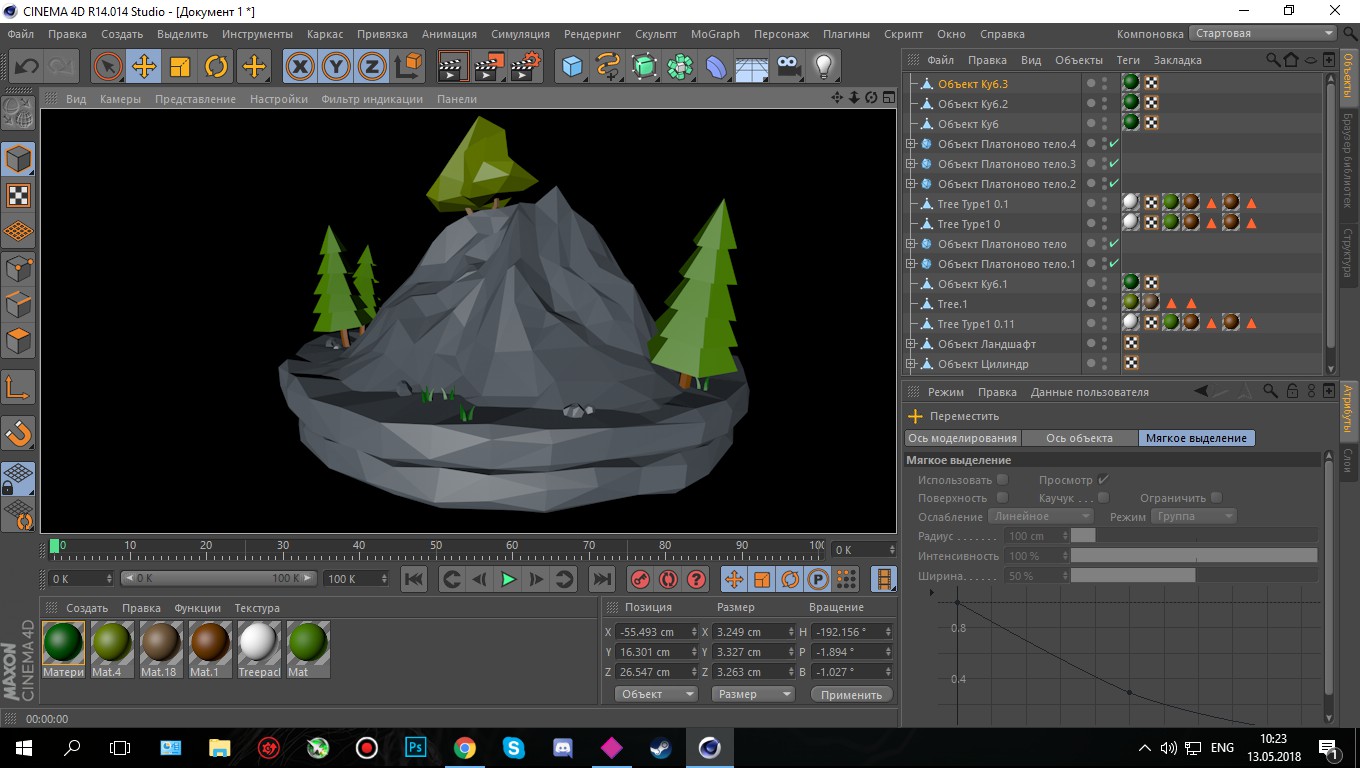Click the Применить button

point(851,694)
